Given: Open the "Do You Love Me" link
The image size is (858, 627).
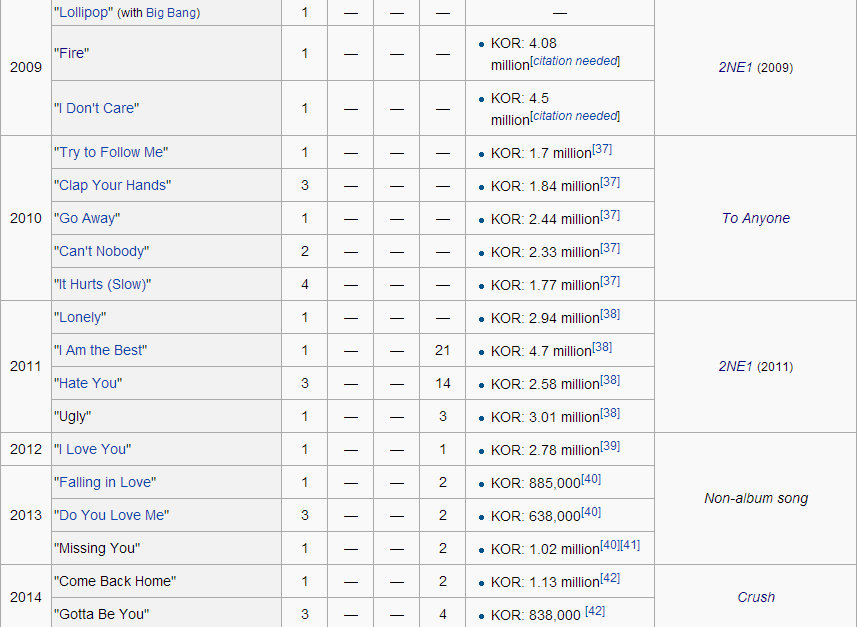Looking at the screenshot, I should 112,515.
